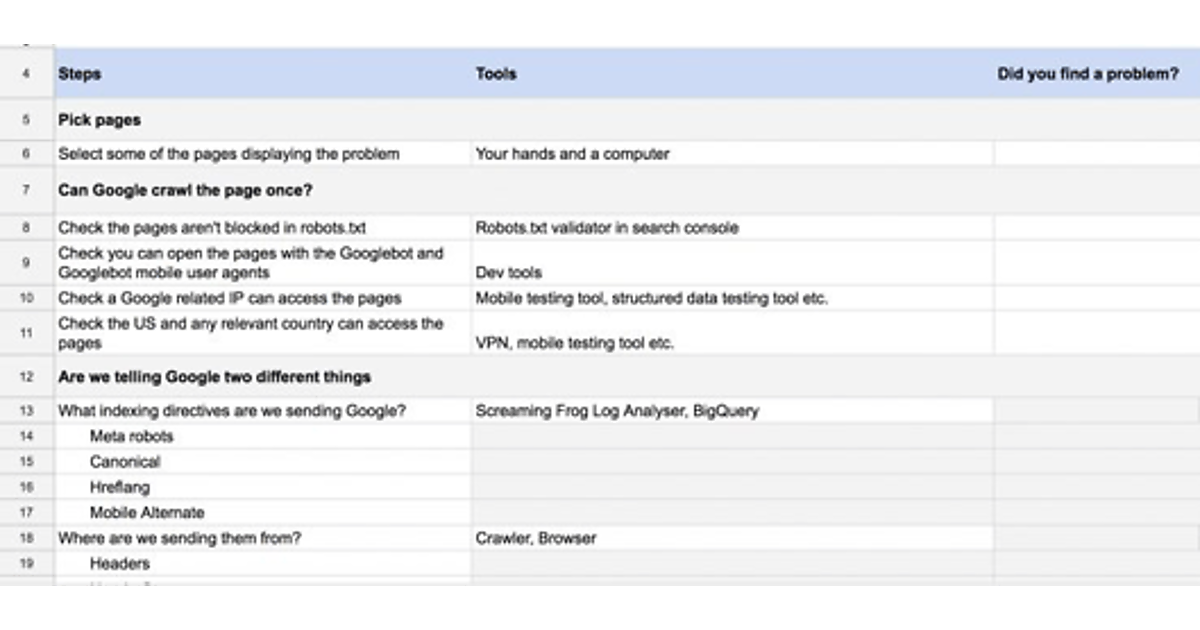Click 'Can Google crawl the page once?' cell

coord(185,190)
